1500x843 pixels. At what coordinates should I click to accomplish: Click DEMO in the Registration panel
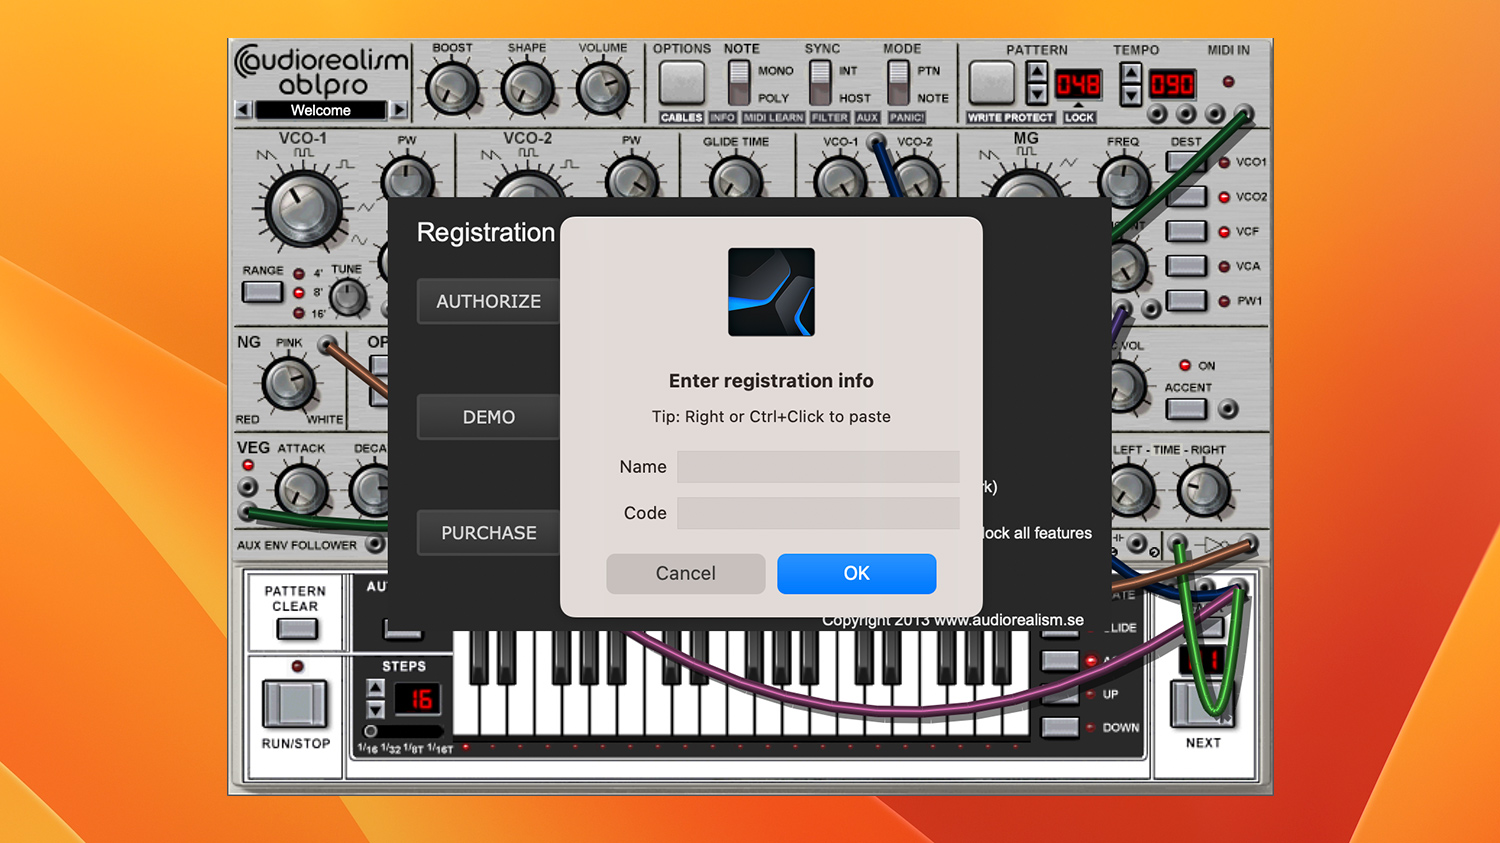[x=488, y=417]
